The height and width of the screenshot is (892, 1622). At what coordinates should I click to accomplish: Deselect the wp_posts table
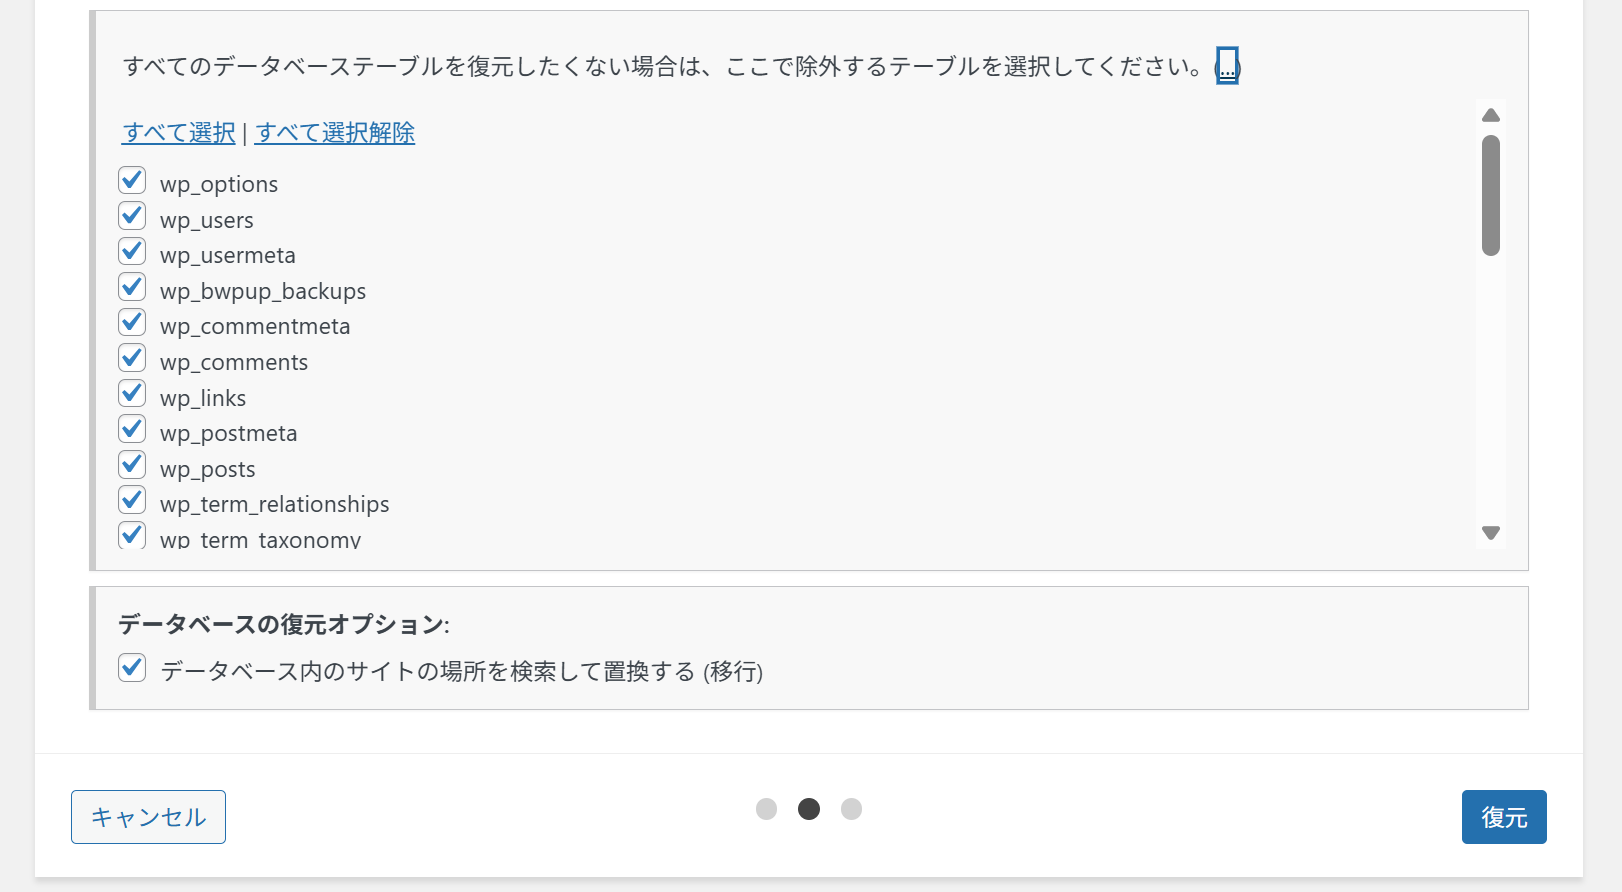click(x=132, y=464)
